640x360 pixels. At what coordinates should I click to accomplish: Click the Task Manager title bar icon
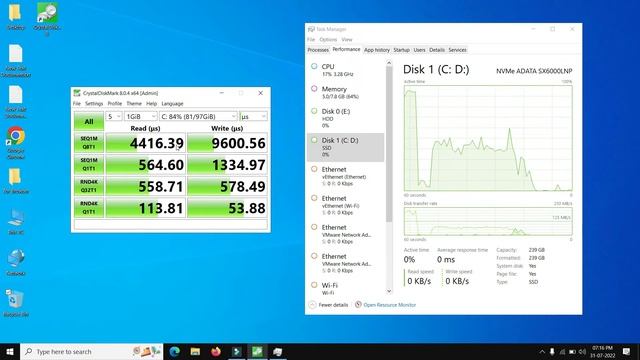coord(311,29)
